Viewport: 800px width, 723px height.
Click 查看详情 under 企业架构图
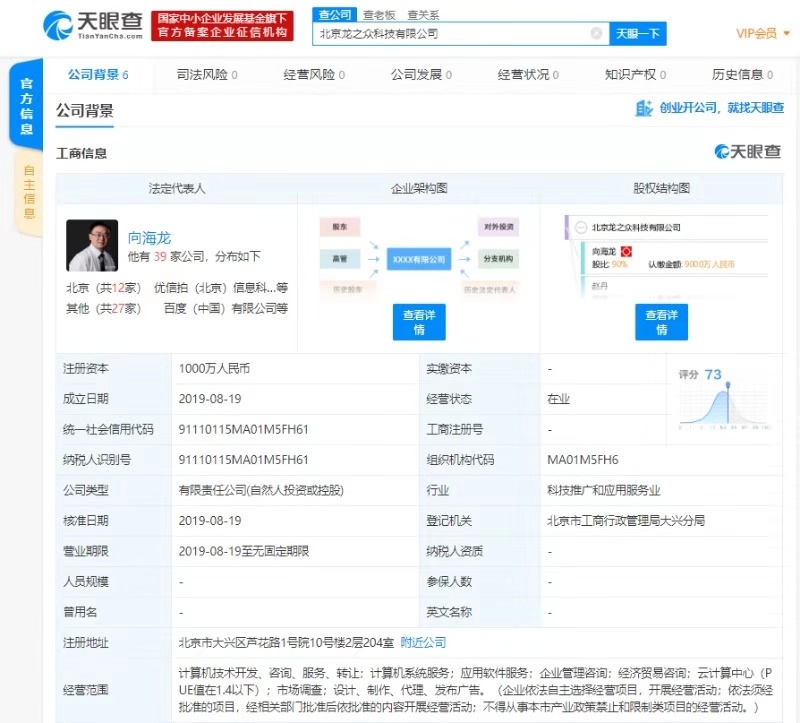pyautogui.click(x=419, y=322)
